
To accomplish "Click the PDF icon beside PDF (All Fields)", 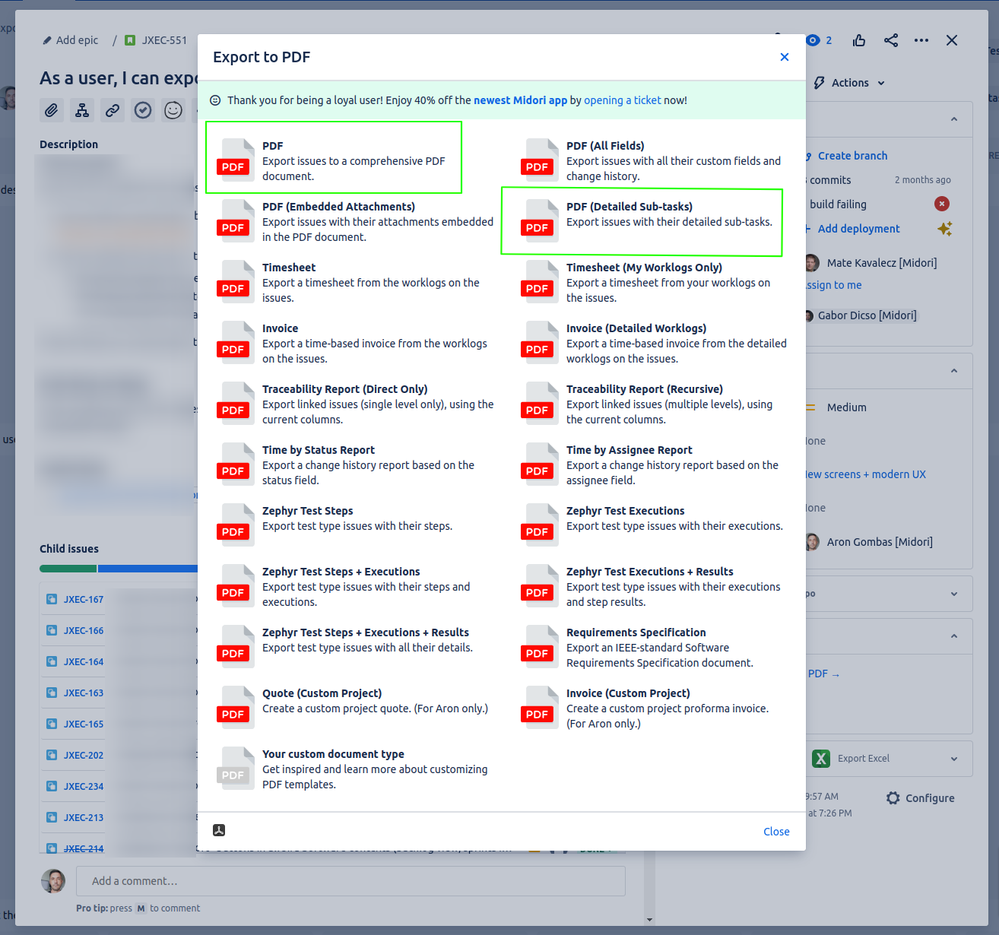I will [540, 161].
